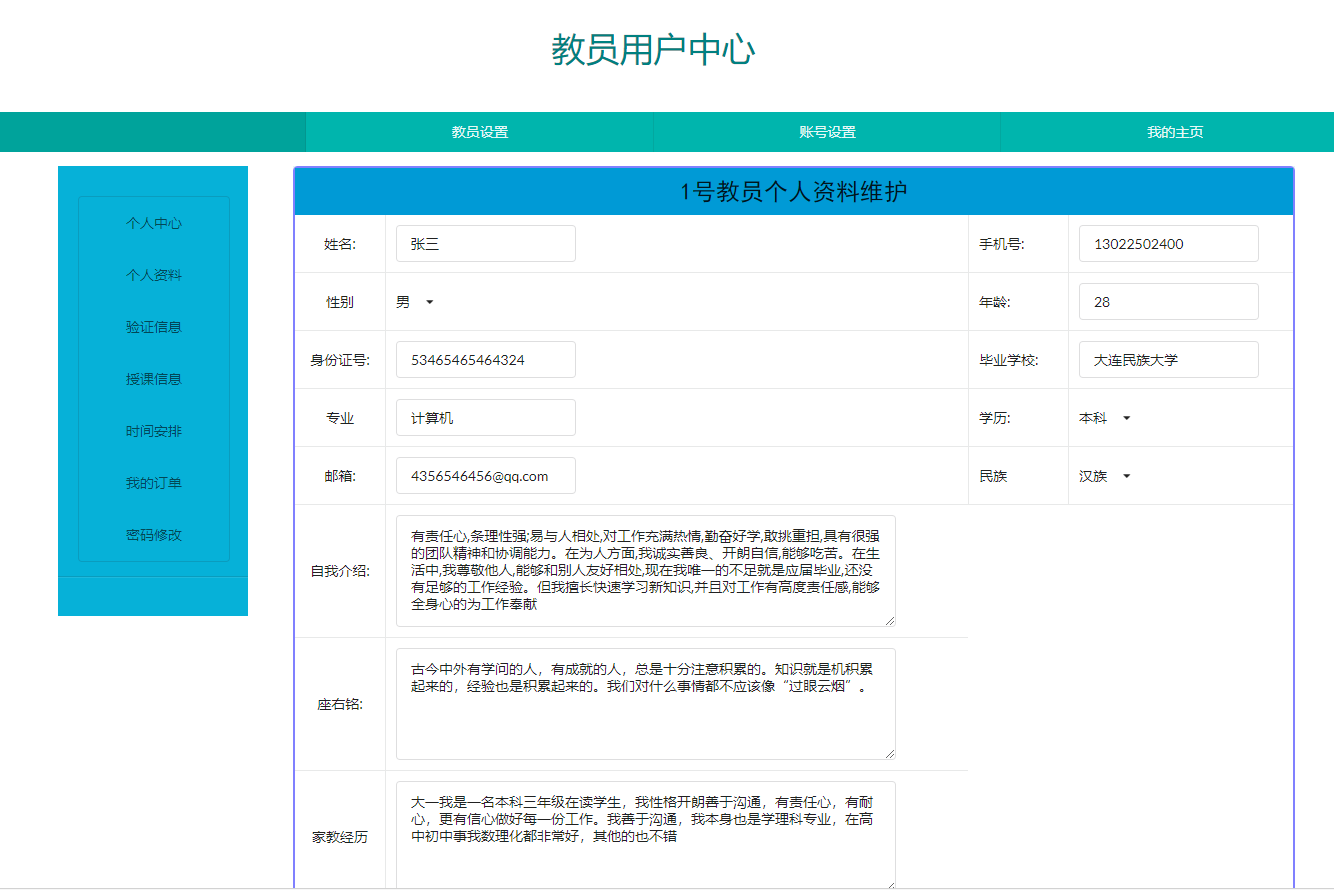
Task: Click the 年龄 field showing 28
Action: [x=1168, y=301]
